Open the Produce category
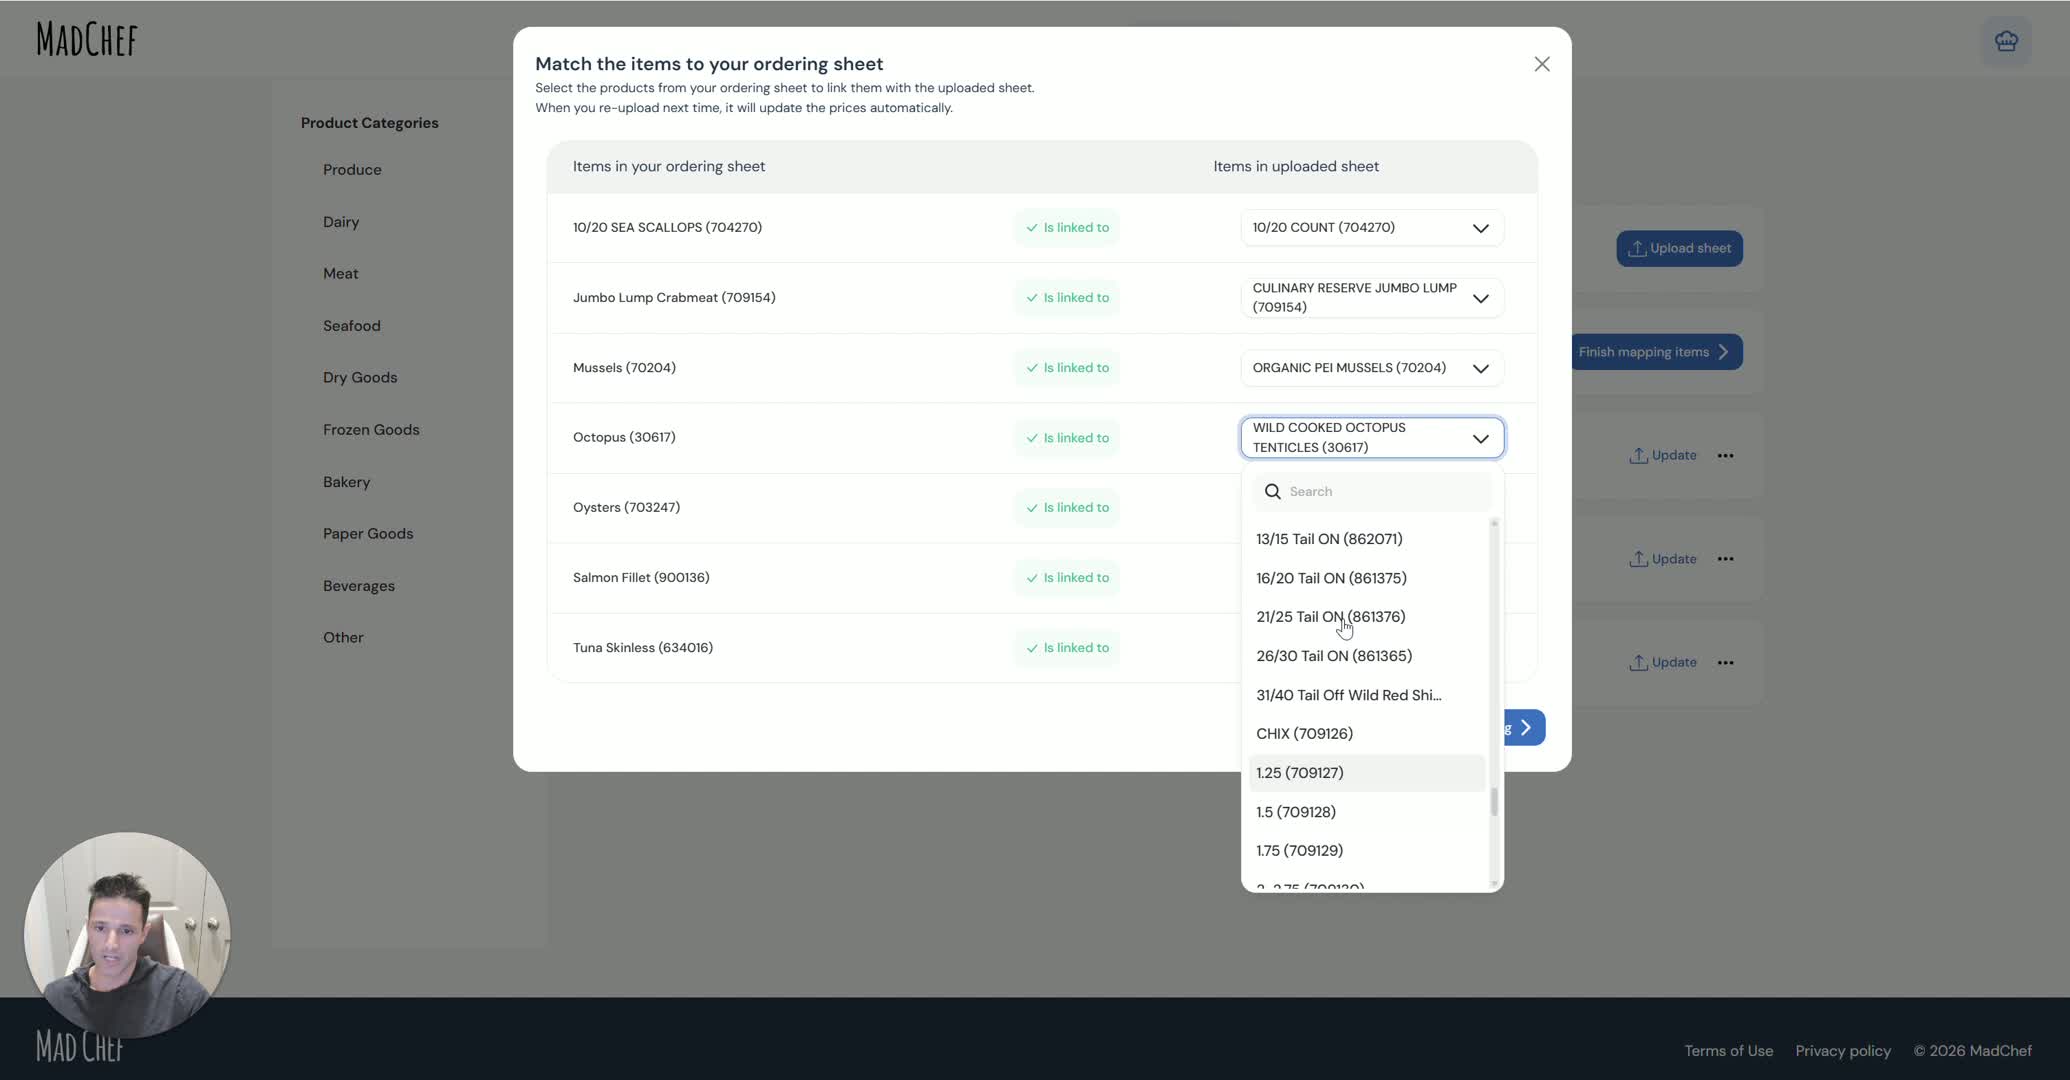This screenshot has height=1080, width=2070. (x=352, y=170)
